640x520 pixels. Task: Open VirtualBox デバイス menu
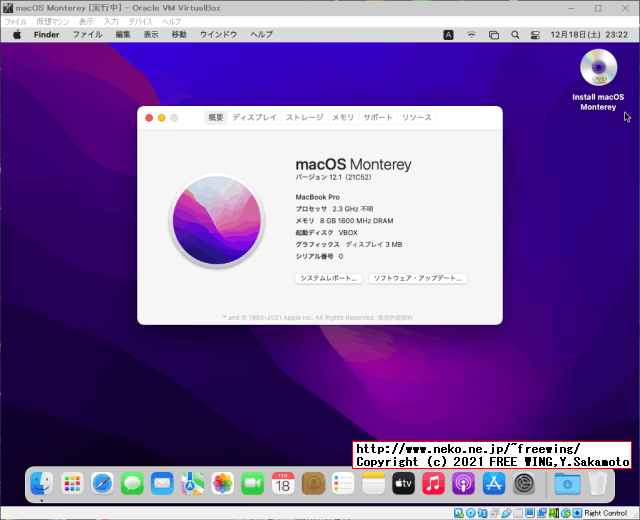pyautogui.click(x=140, y=22)
